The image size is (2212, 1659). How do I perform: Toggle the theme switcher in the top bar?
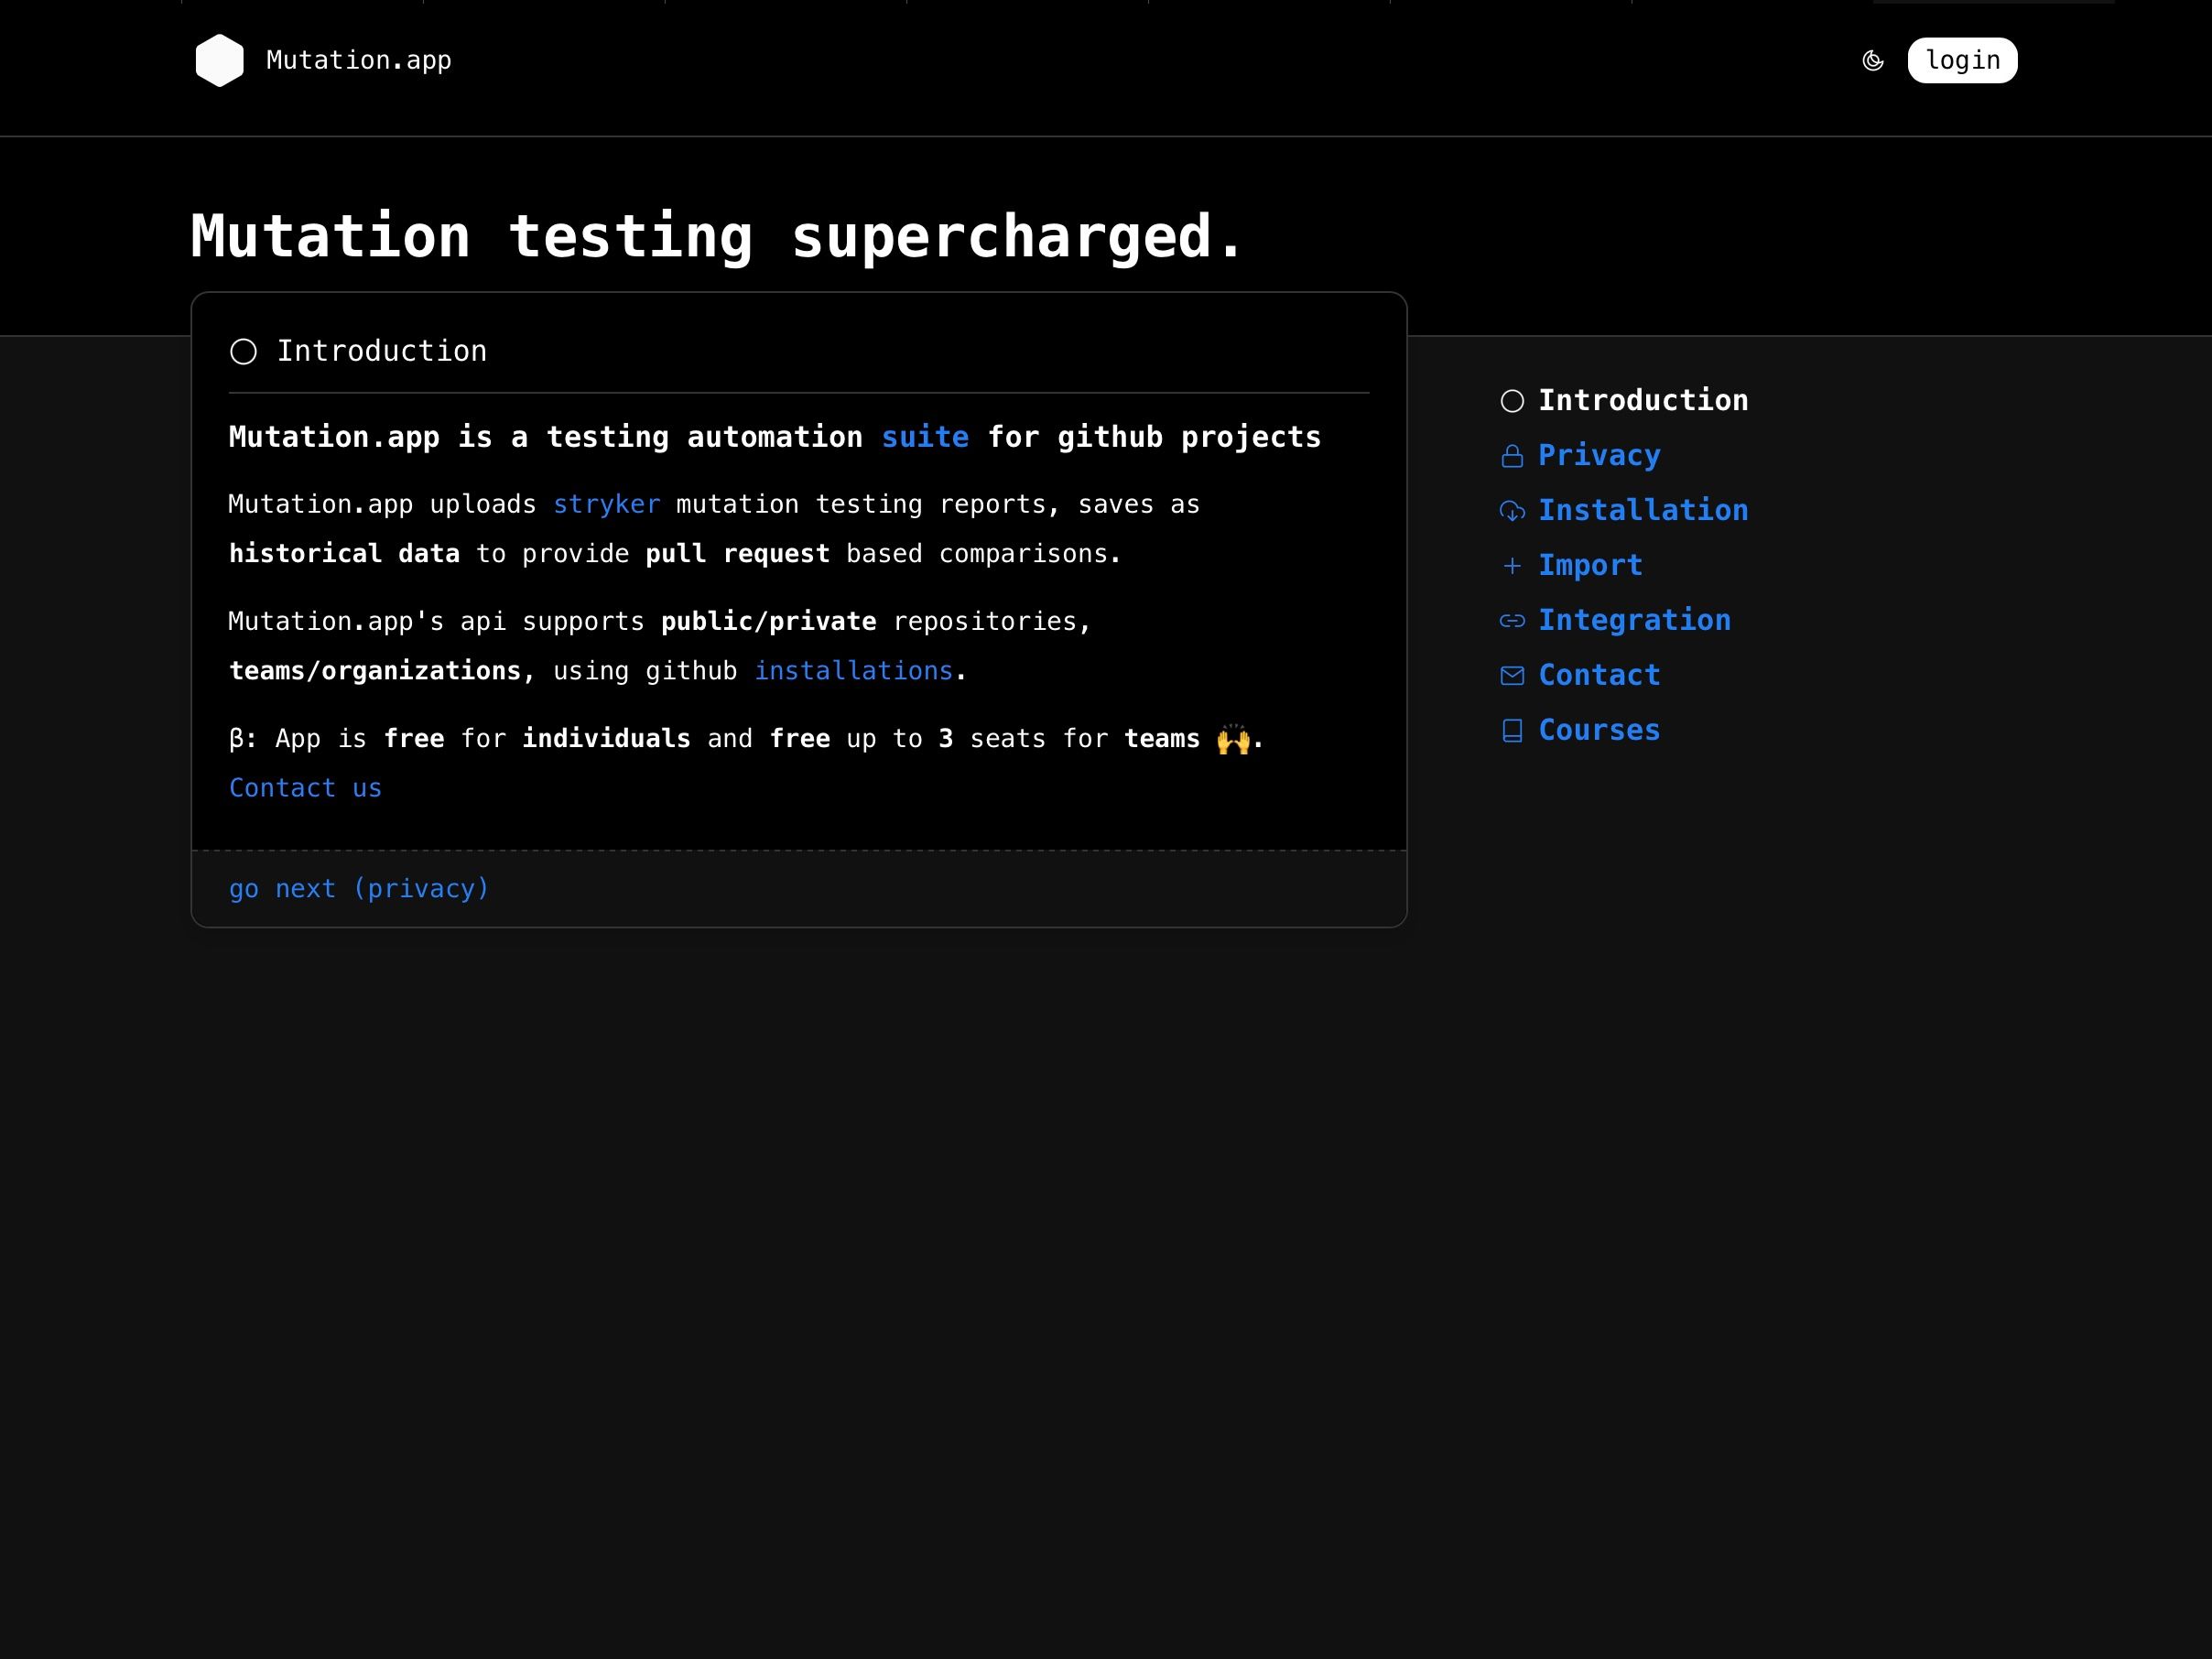1873,60
